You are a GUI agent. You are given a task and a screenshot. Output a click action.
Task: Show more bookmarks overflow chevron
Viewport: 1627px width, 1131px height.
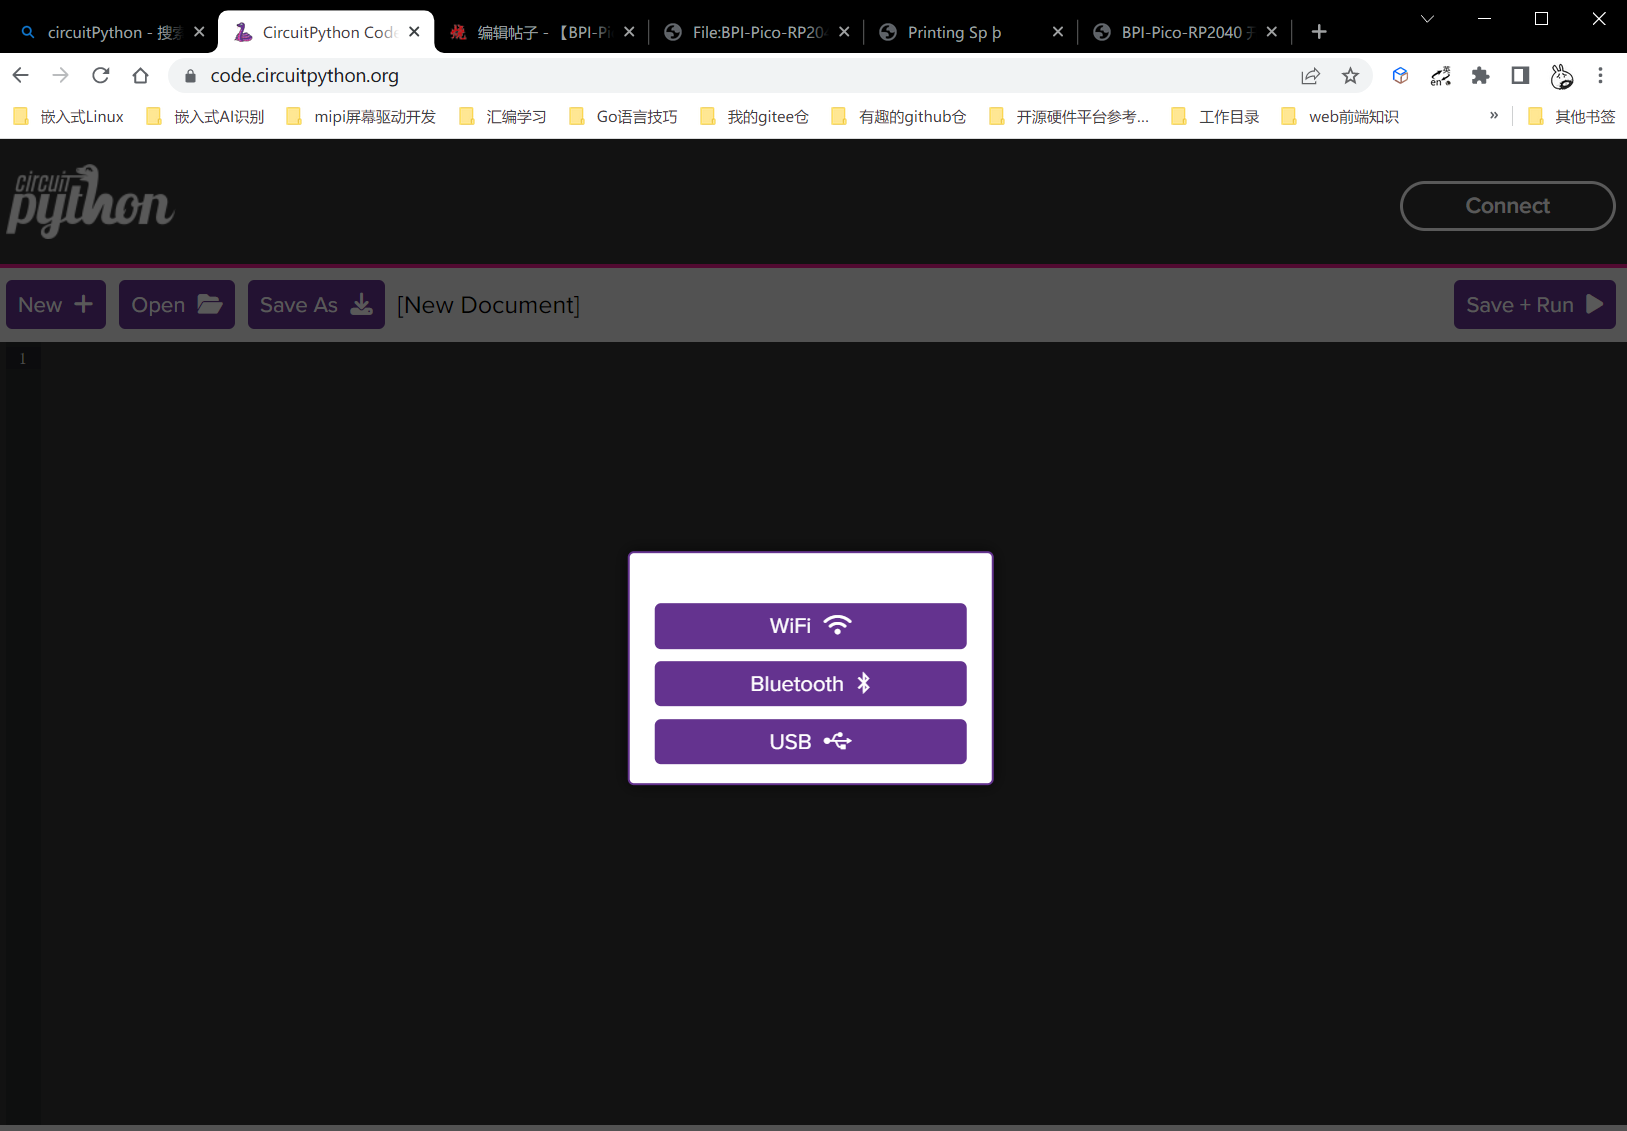(1493, 116)
